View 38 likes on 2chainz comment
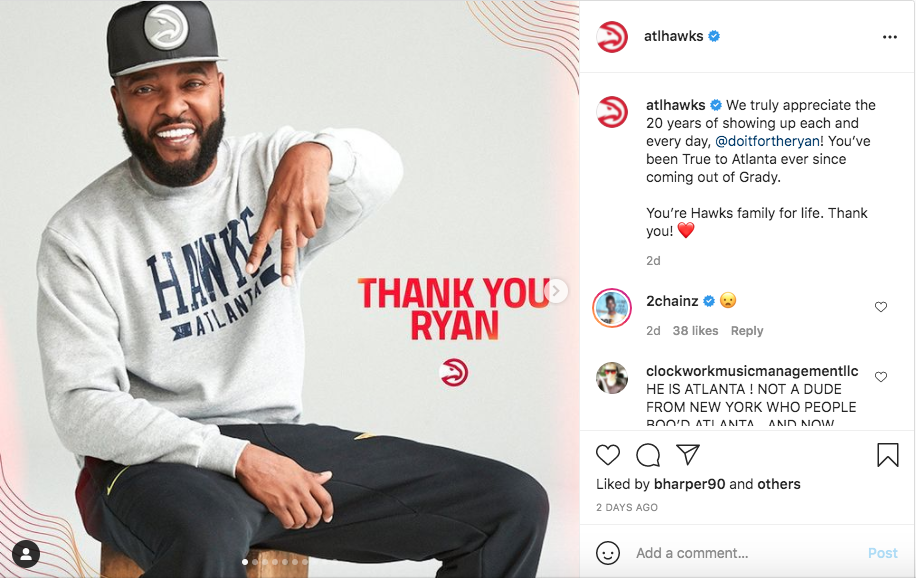The image size is (916, 578). (695, 331)
